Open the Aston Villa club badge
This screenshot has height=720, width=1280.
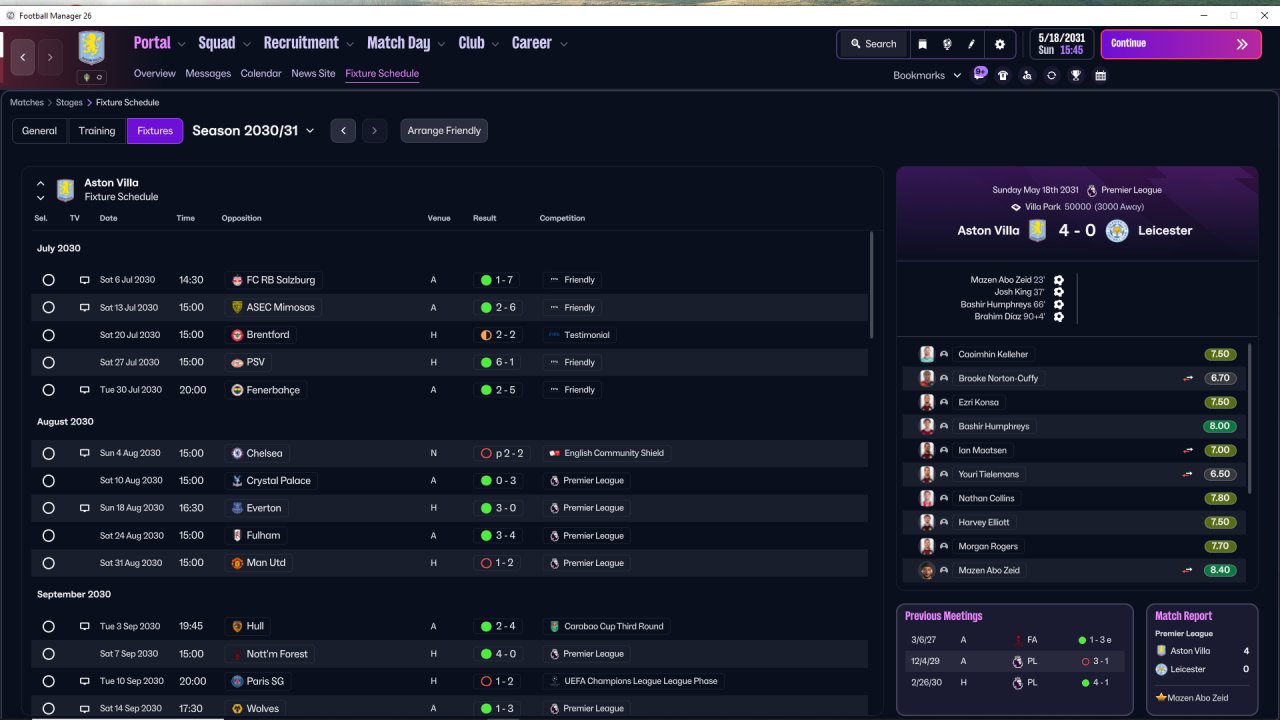pos(92,48)
